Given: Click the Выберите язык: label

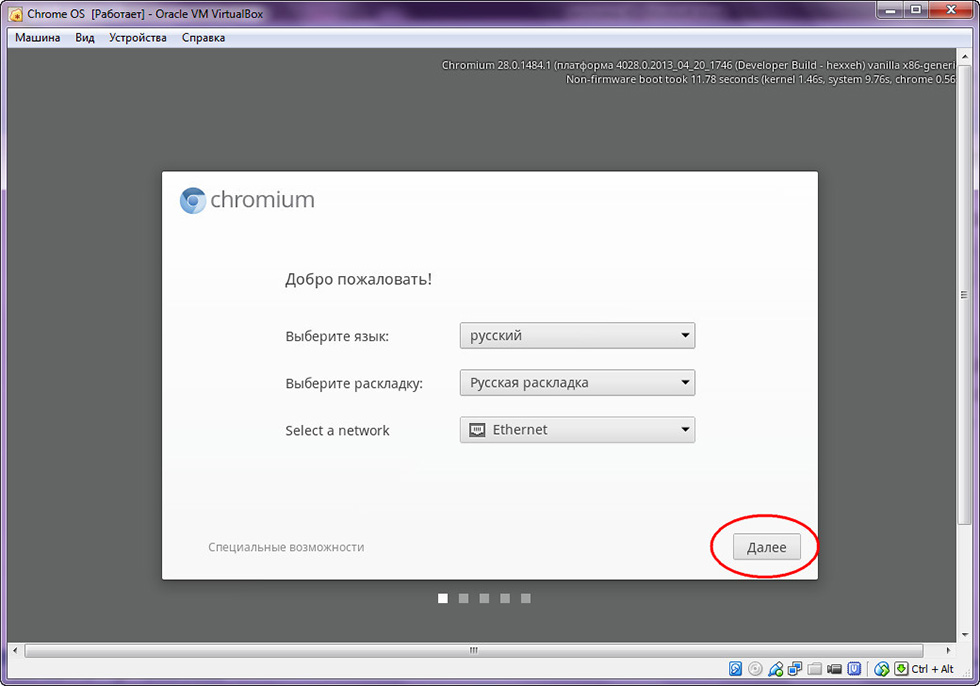Looking at the screenshot, I should pos(337,336).
